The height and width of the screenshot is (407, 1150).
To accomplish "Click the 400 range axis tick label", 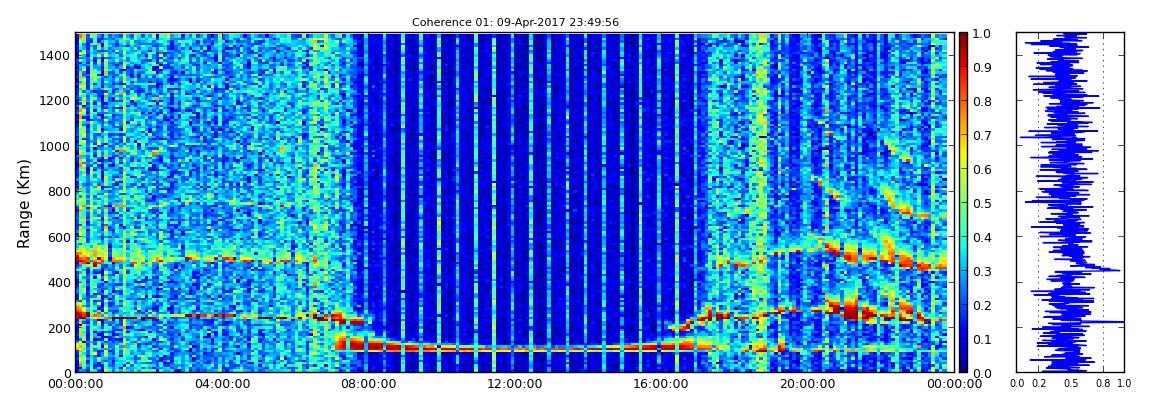I will (x=59, y=283).
